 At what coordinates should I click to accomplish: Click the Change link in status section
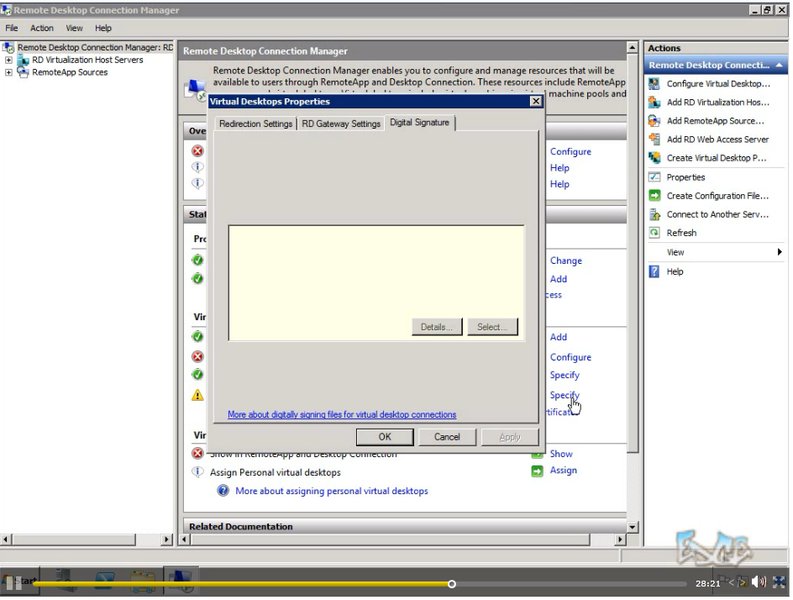point(566,261)
